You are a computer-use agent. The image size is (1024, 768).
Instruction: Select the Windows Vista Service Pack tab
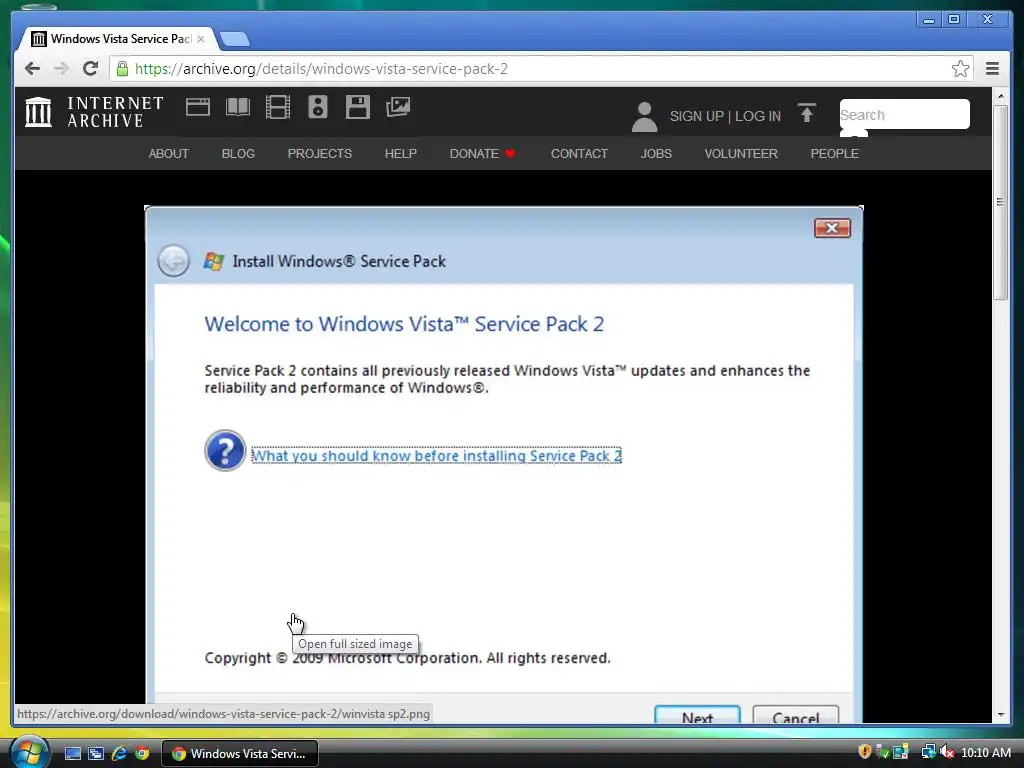click(x=117, y=39)
